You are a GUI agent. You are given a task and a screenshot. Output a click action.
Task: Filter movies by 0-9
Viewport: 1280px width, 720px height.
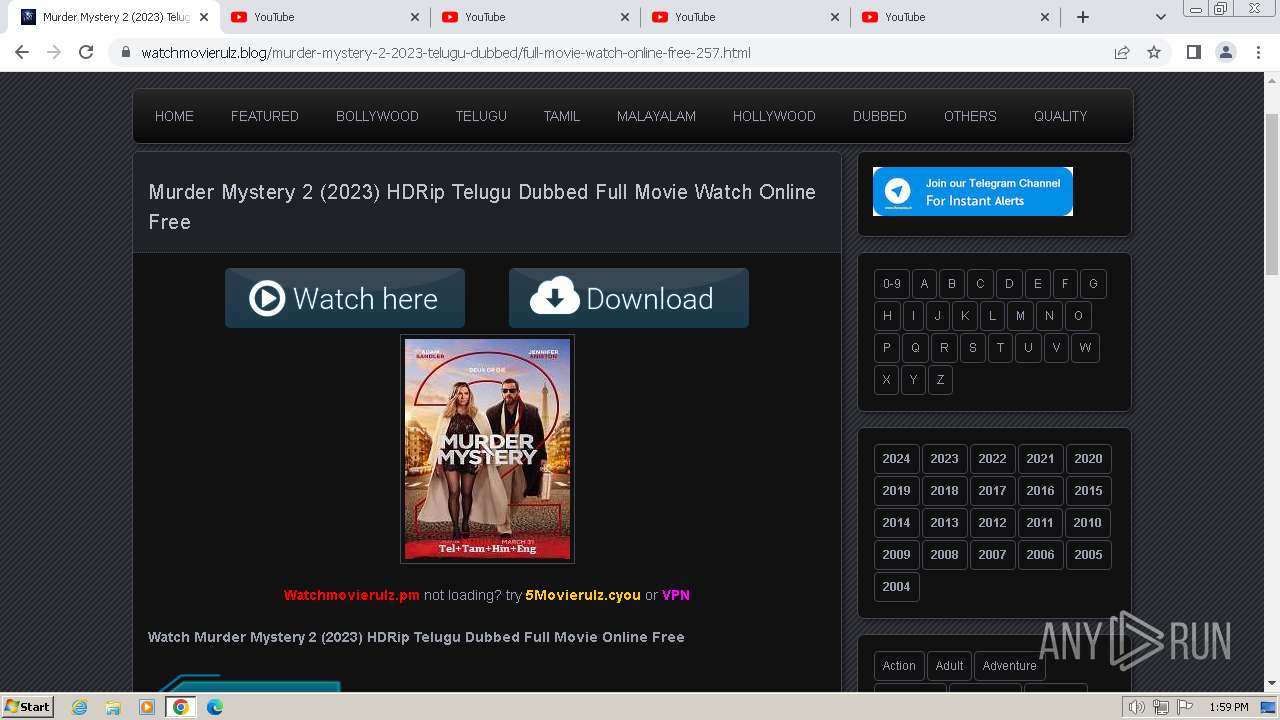tap(892, 284)
